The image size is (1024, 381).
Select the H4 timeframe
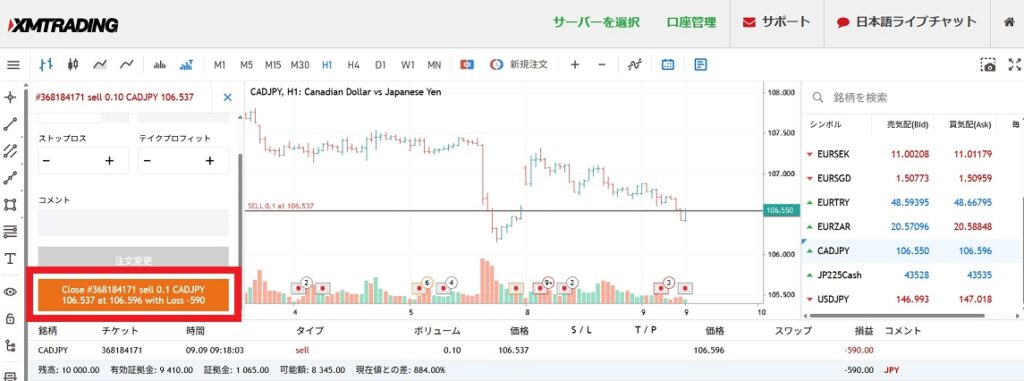[353, 65]
